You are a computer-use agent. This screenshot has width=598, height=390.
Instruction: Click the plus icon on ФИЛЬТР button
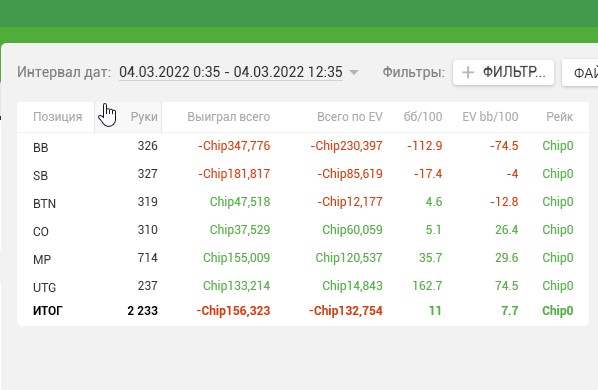pos(468,72)
